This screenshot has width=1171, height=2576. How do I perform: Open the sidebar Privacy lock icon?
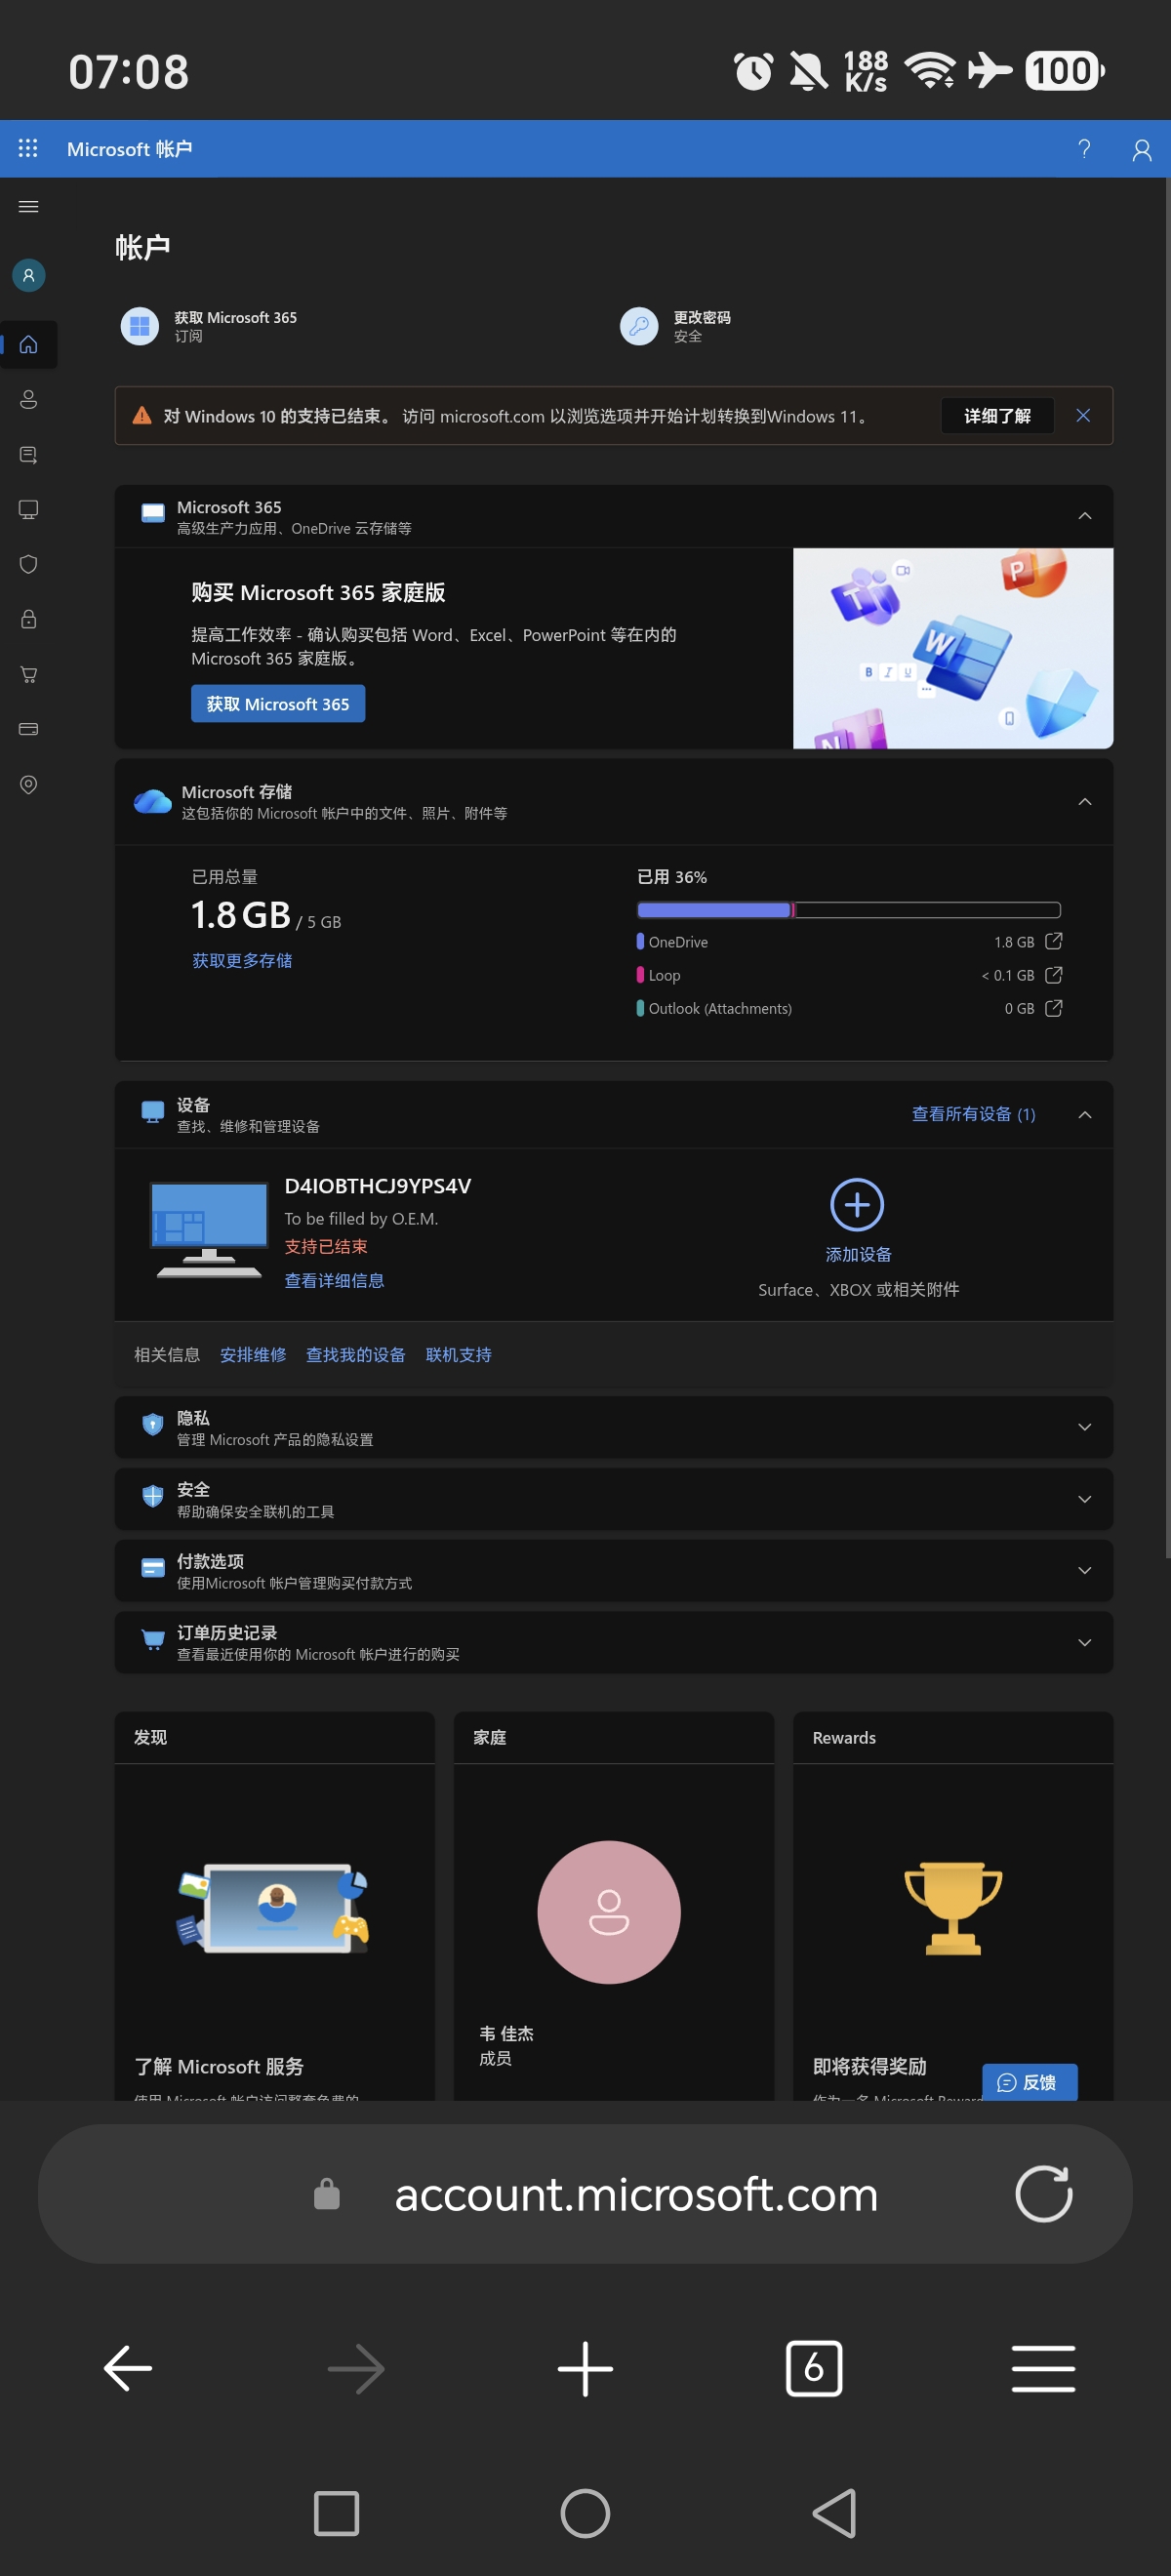(x=28, y=619)
